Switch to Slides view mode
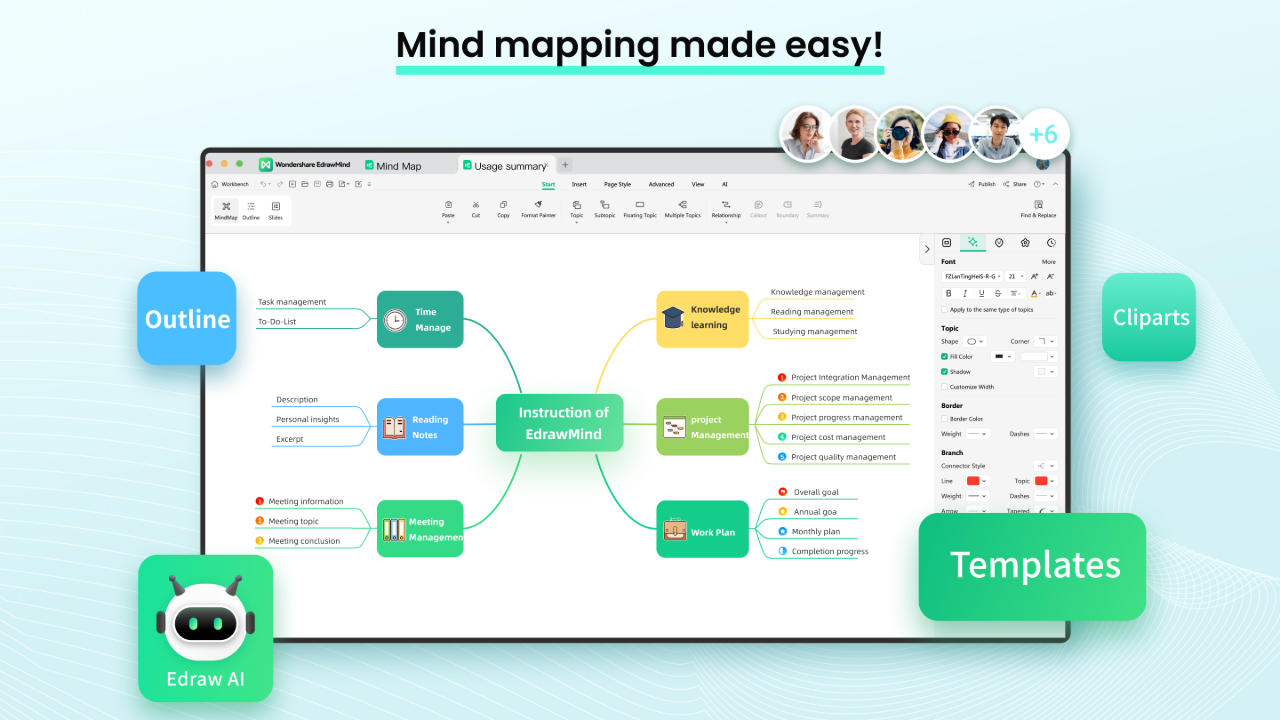Image resolution: width=1280 pixels, height=720 pixels. tap(276, 210)
